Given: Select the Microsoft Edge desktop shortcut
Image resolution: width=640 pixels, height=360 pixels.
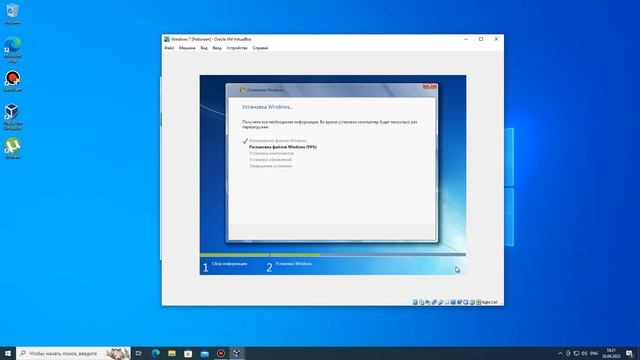Looking at the screenshot, I should [x=13, y=49].
